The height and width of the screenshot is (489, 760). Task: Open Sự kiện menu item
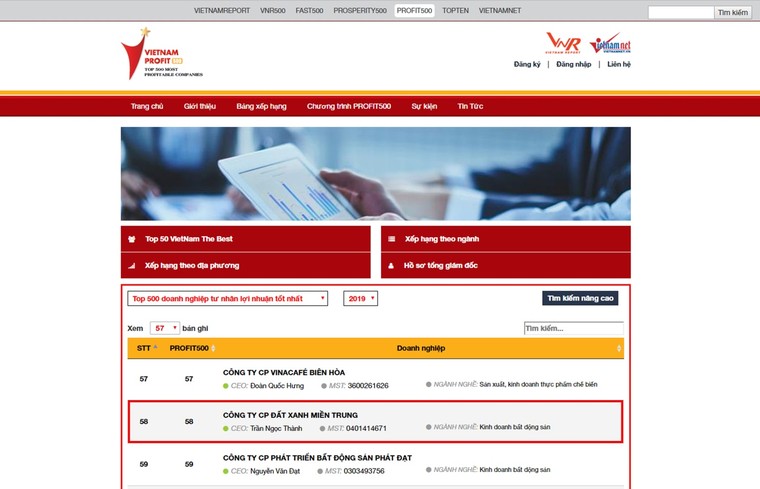coord(424,106)
